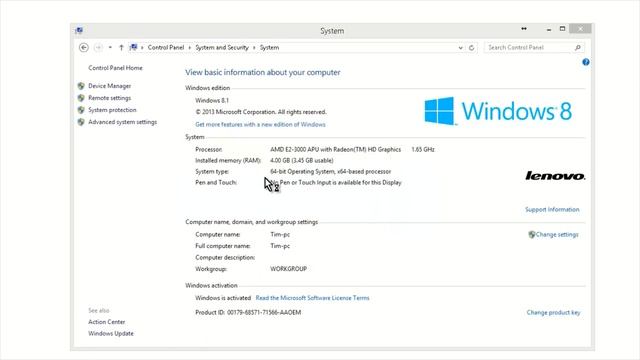This screenshot has height=360, width=640.
Task: Select WORKGROUP value
Action: click(x=289, y=269)
